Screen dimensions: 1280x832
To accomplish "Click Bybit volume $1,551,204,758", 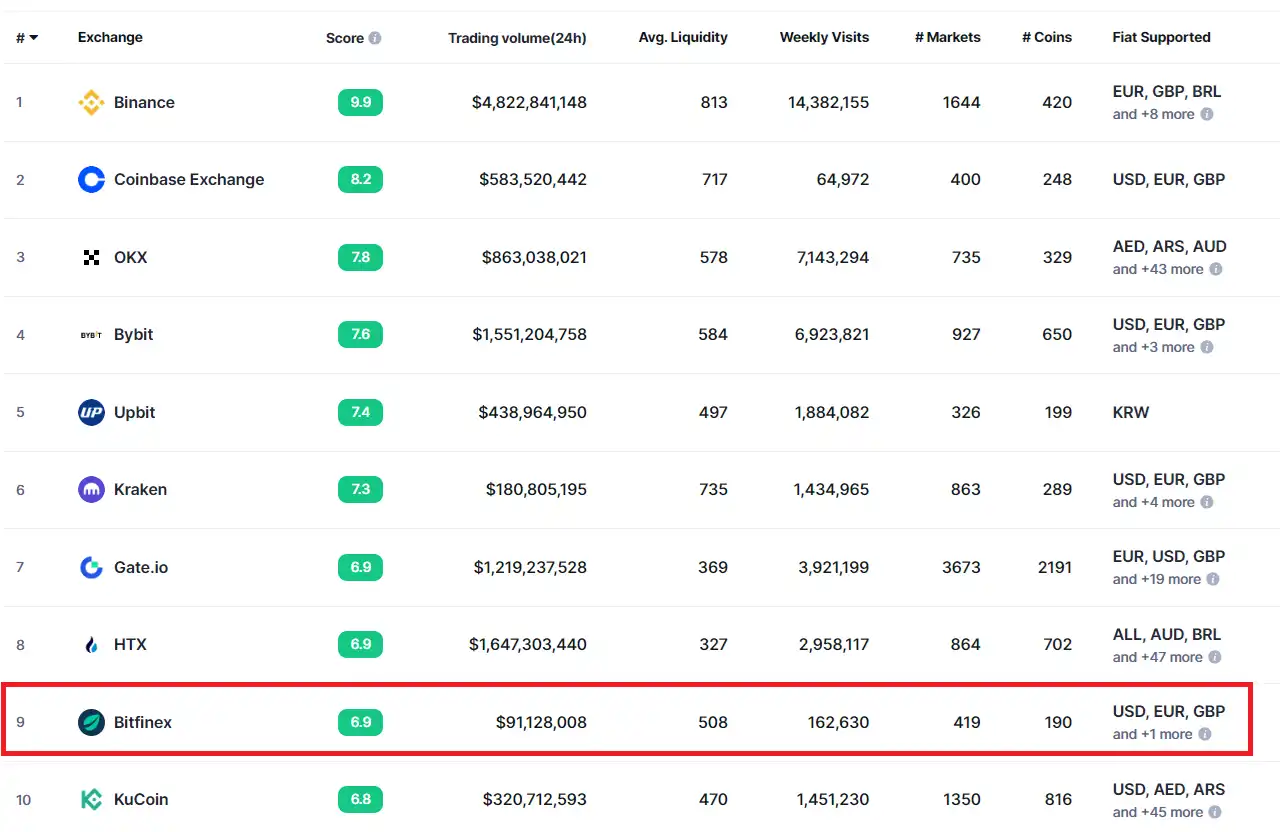I will [529, 335].
